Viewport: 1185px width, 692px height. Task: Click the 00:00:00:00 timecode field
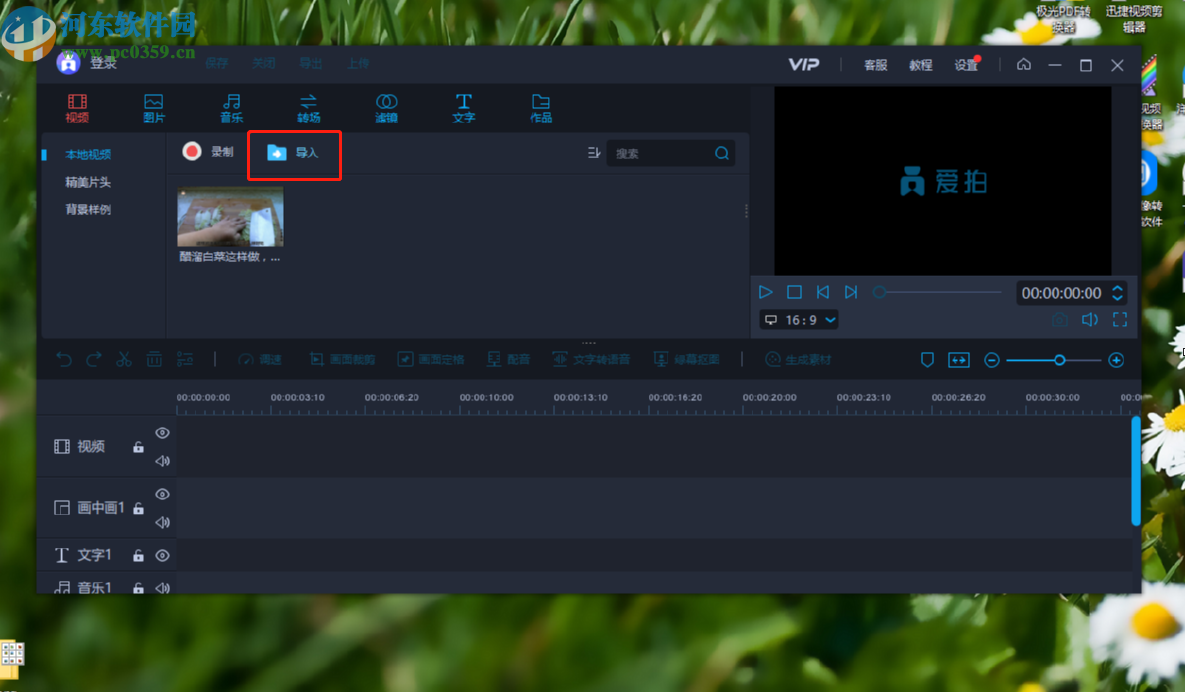[x=1061, y=293]
